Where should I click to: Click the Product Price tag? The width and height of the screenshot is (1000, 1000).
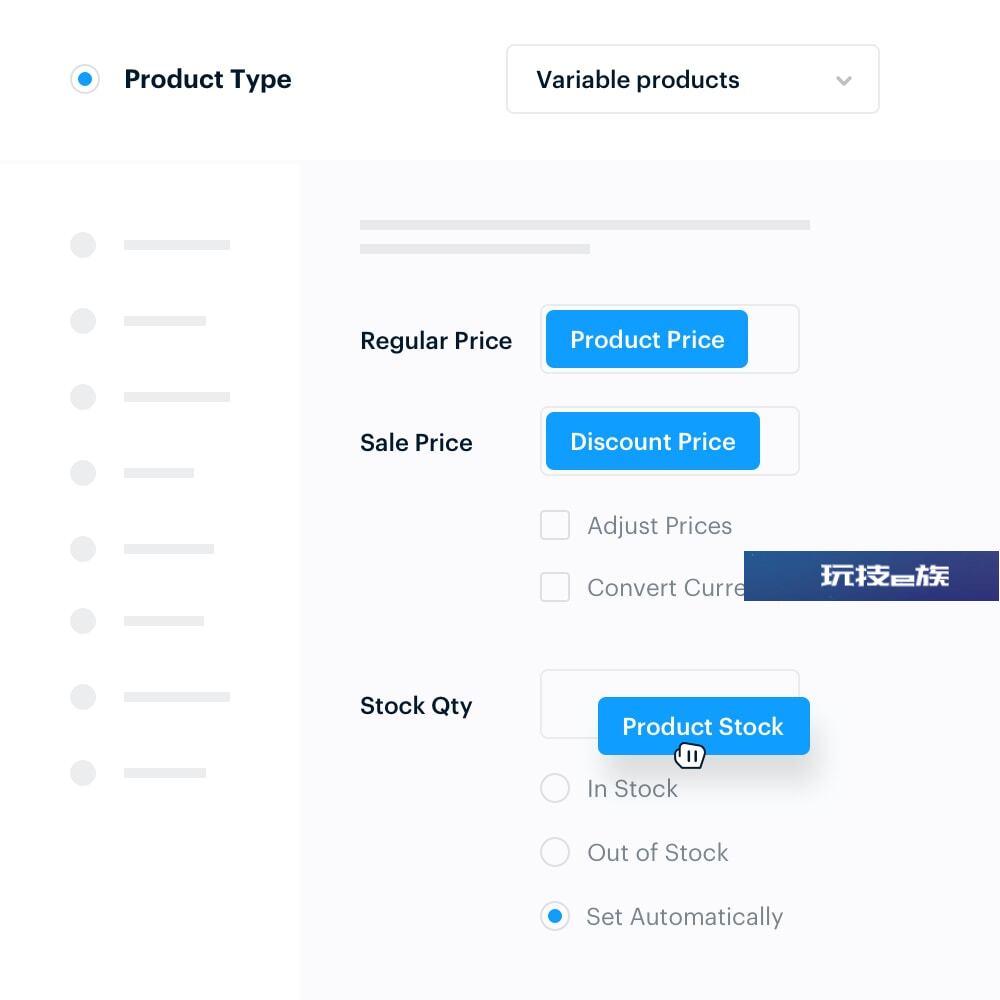647,339
